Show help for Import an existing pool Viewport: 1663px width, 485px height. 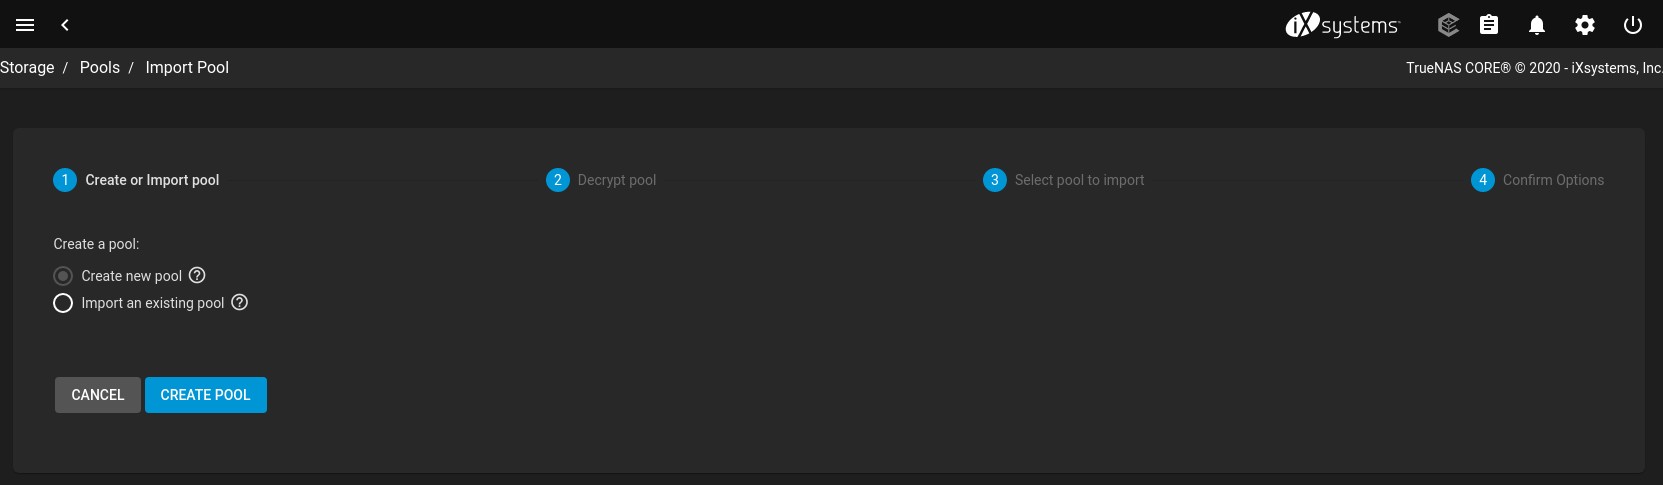(x=240, y=302)
